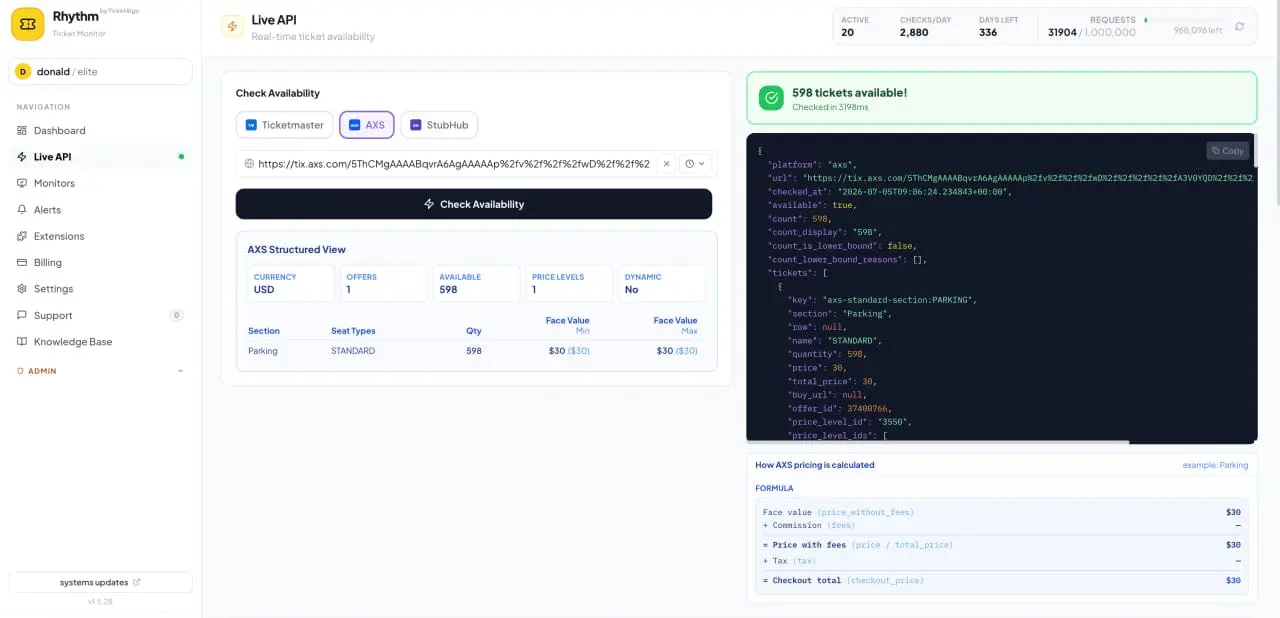Select the Ticketmaster platform
The height and width of the screenshot is (618, 1280).
click(x=285, y=125)
